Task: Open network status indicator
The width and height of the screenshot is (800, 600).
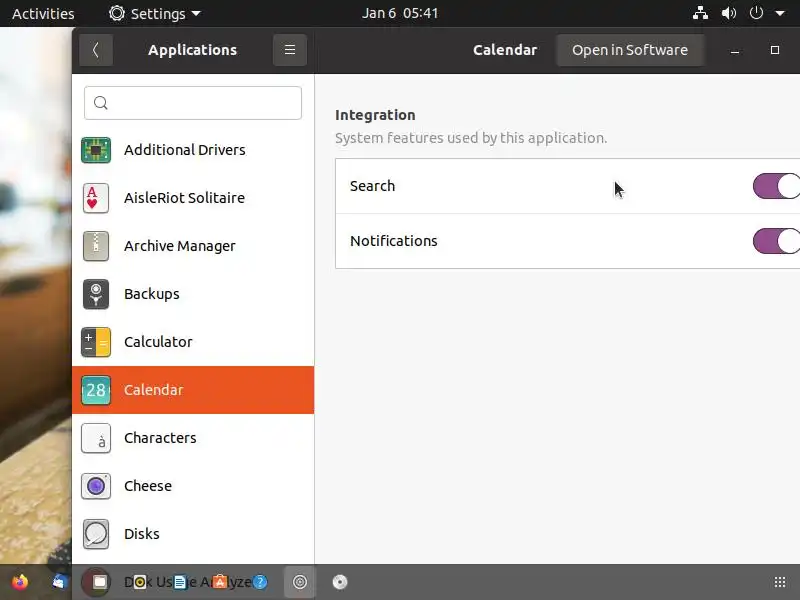Action: coord(700,13)
